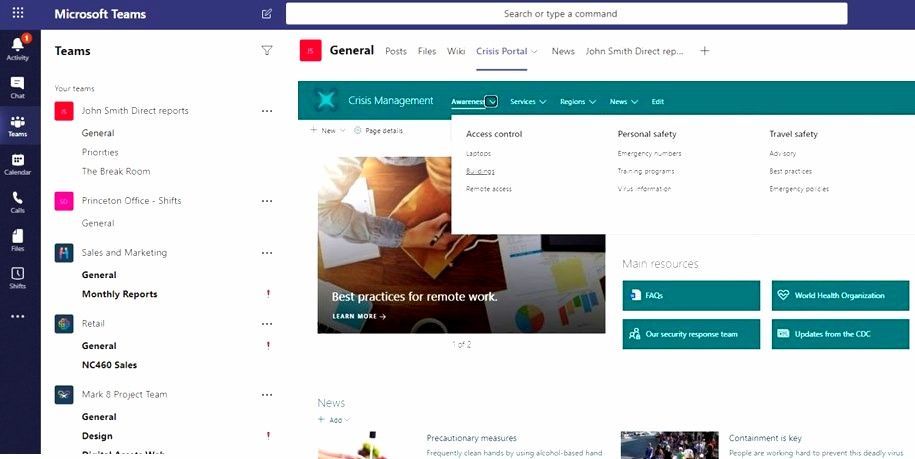This screenshot has width=915, height=459.
Task: Open Files in the left rail
Action: (18, 240)
